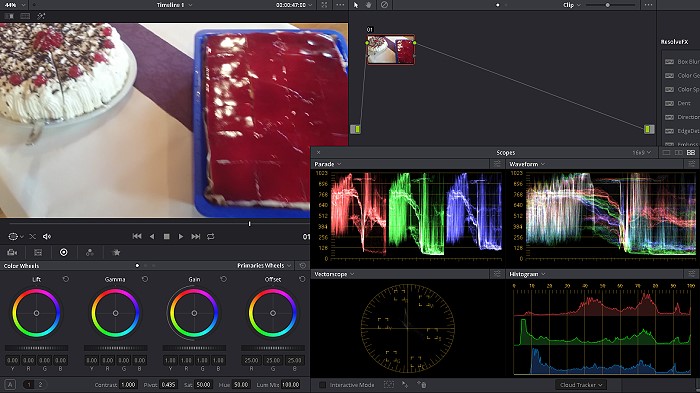700x393 pixels.
Task: Select single scope layout view
Action: (667, 153)
